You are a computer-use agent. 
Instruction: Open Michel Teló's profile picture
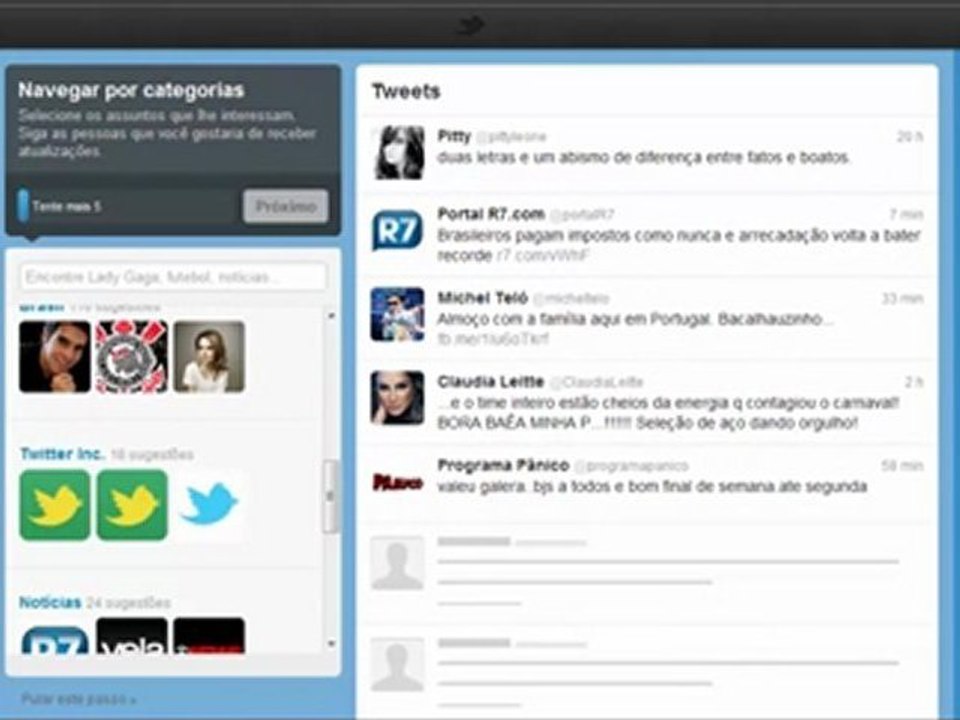coord(398,314)
